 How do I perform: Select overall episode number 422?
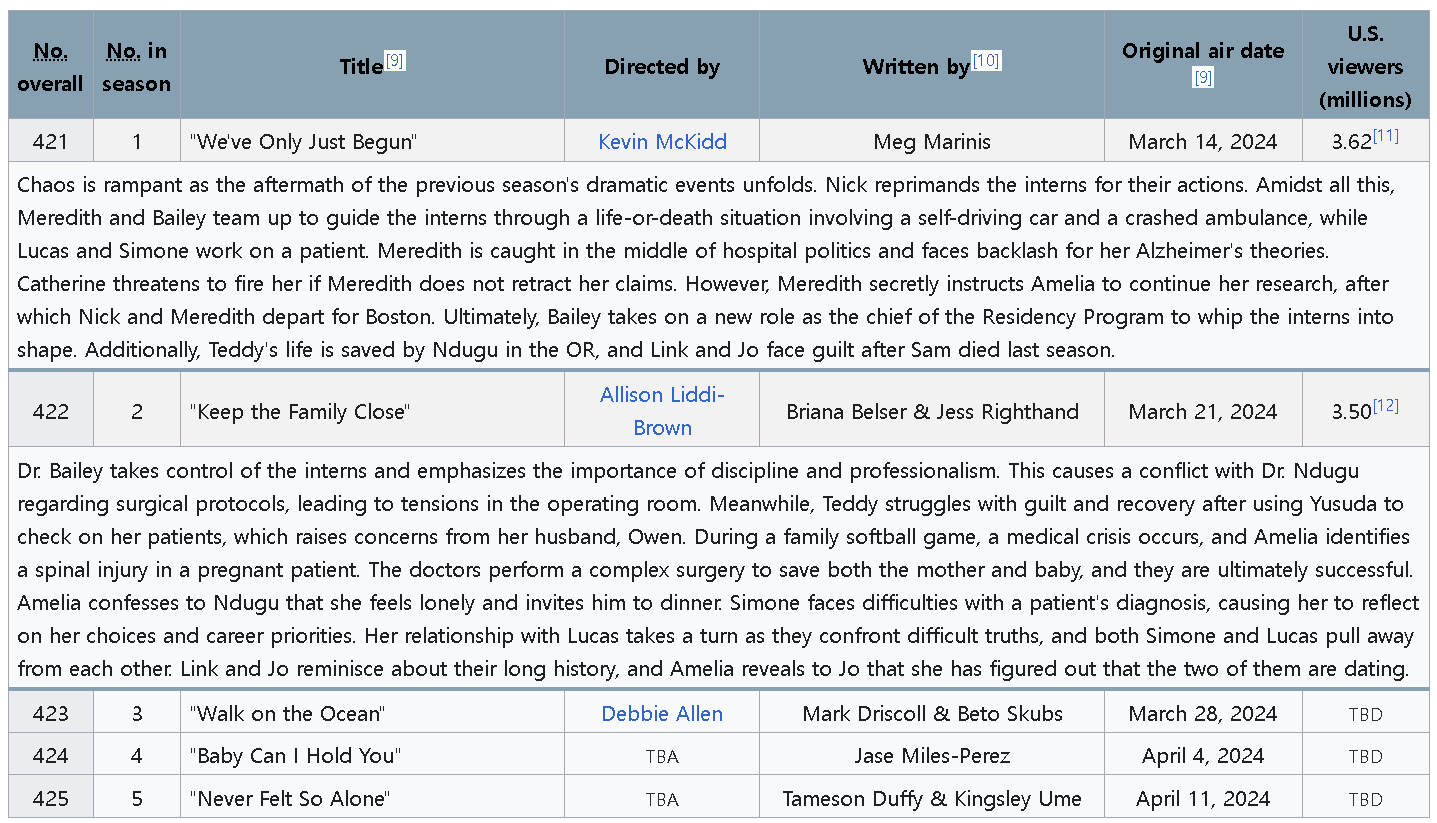point(50,411)
